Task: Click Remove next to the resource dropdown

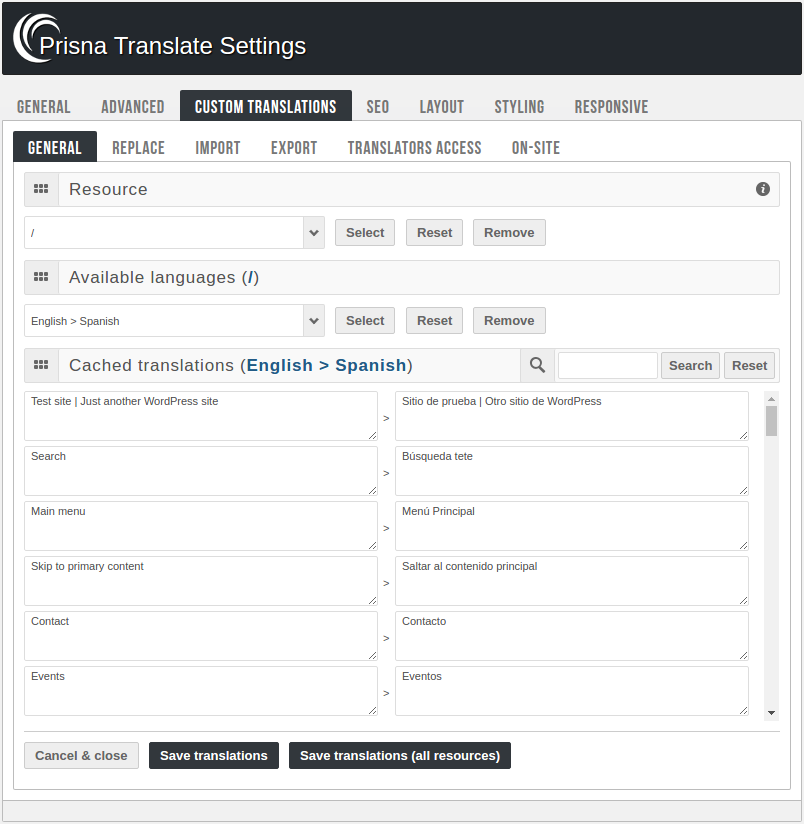Action: 508,232
